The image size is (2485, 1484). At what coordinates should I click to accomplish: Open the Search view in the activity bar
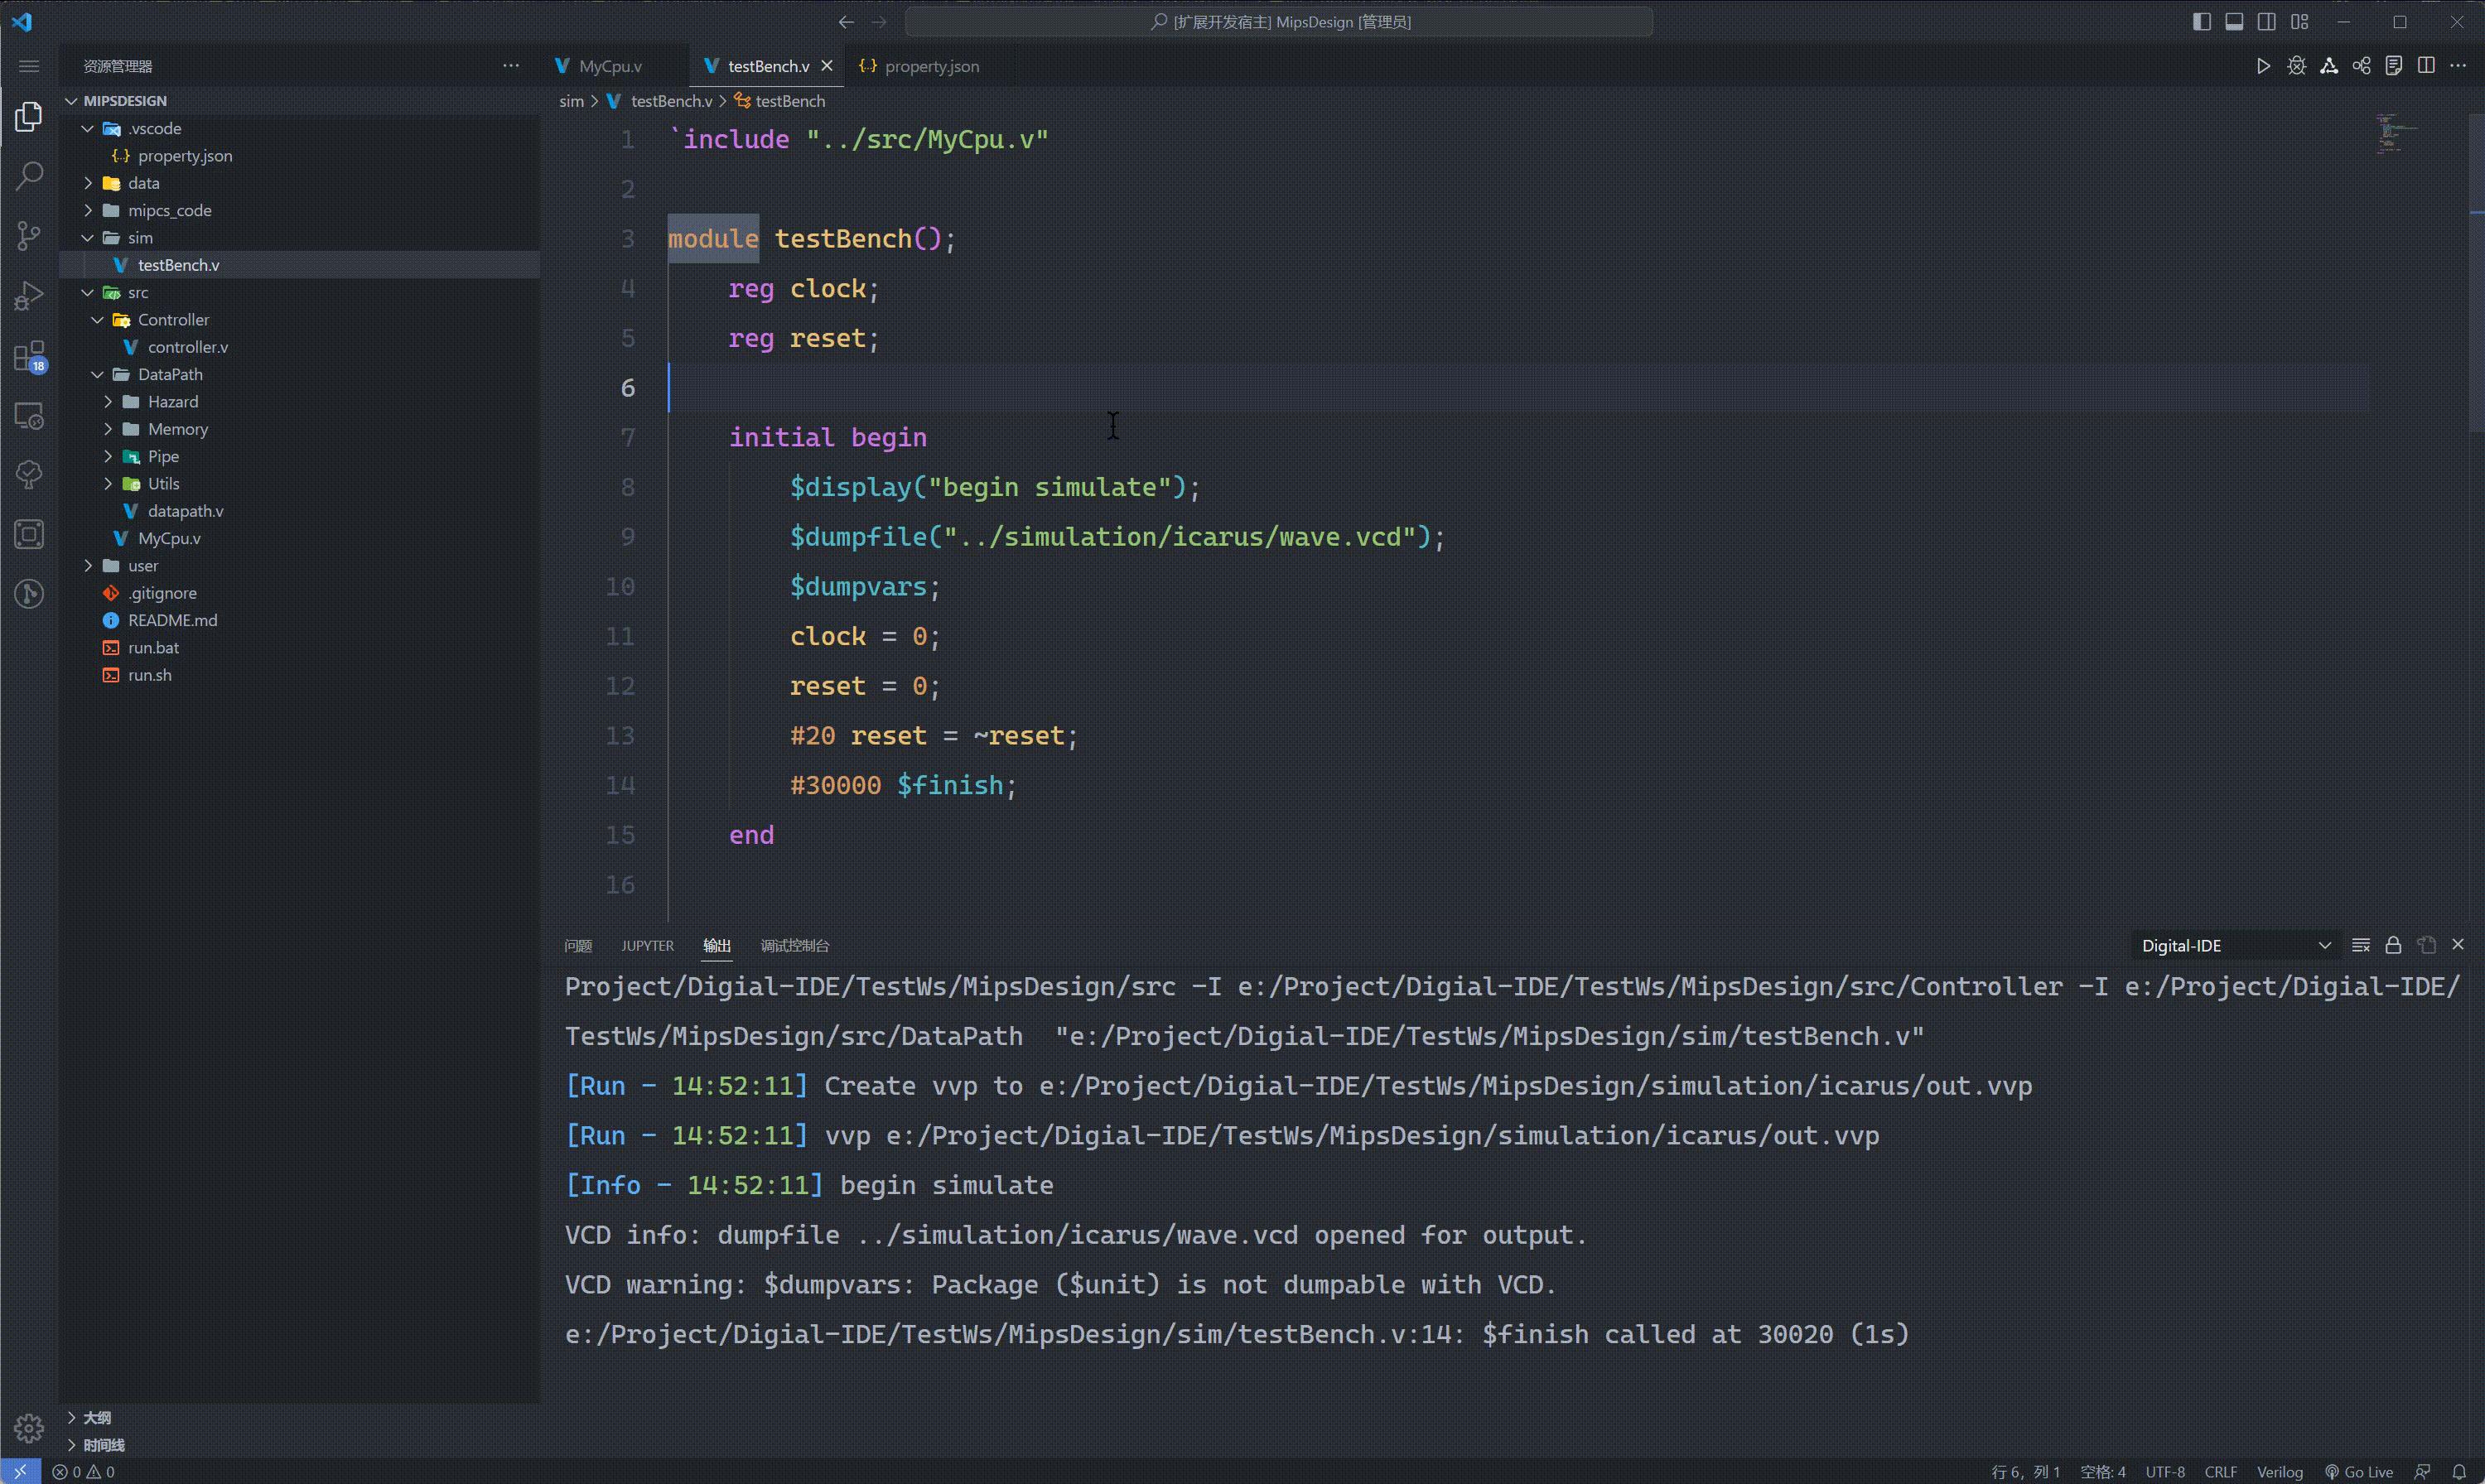click(29, 175)
